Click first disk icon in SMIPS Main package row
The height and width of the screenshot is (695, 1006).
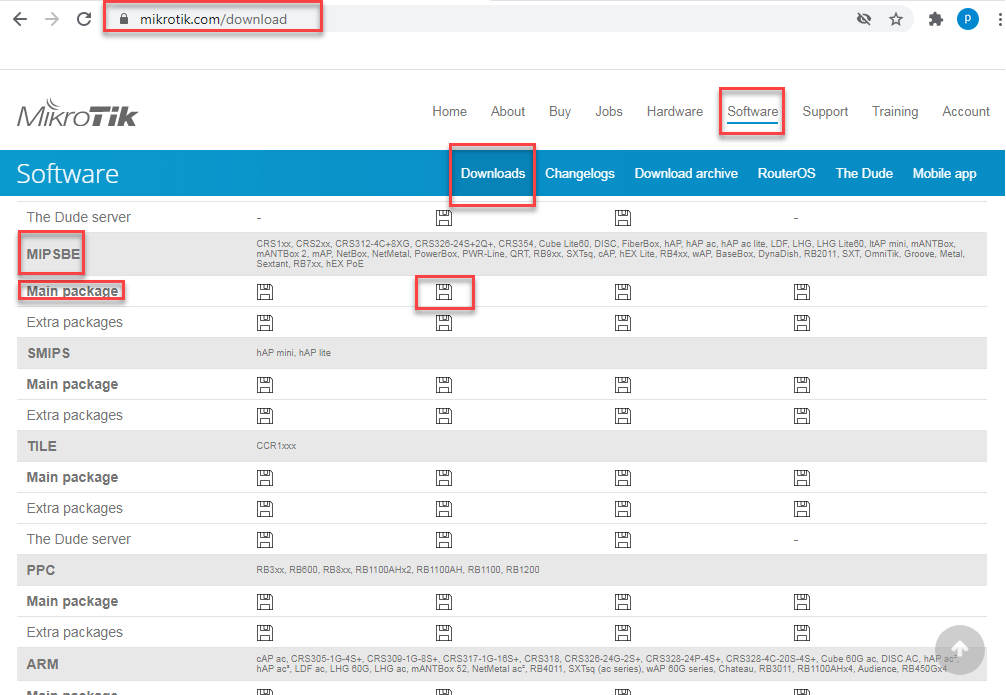pos(265,385)
